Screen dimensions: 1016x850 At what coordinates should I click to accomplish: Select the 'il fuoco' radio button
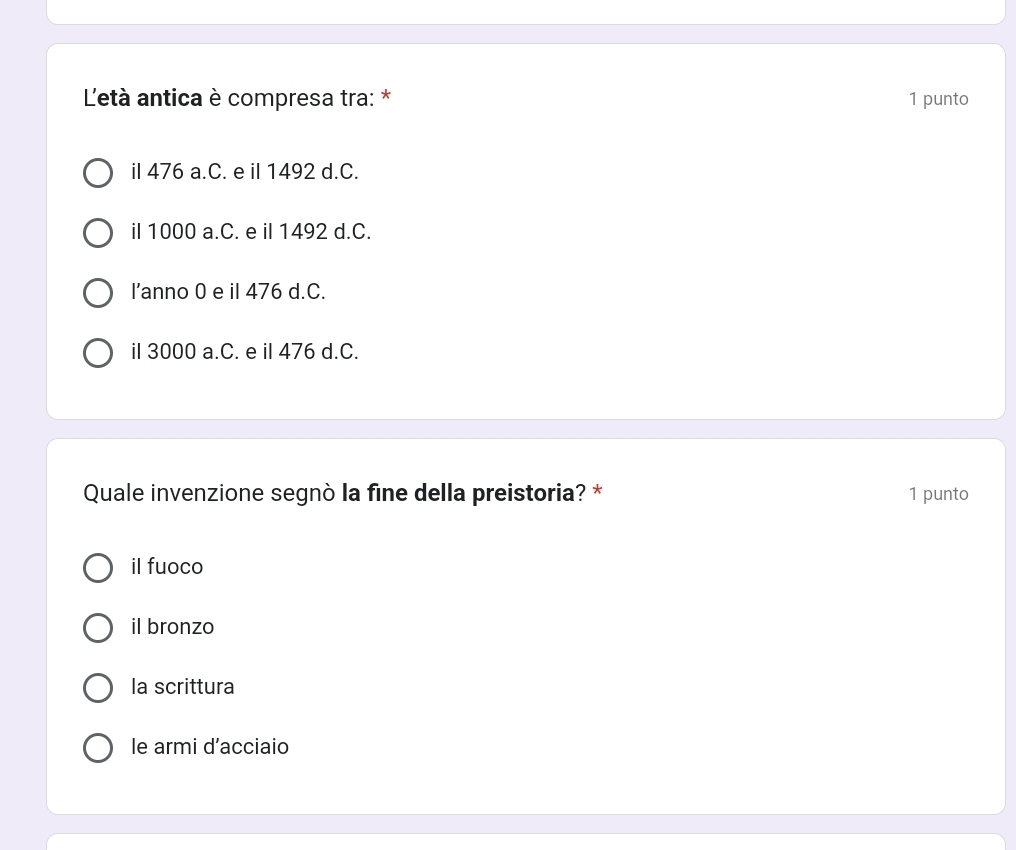pos(98,568)
